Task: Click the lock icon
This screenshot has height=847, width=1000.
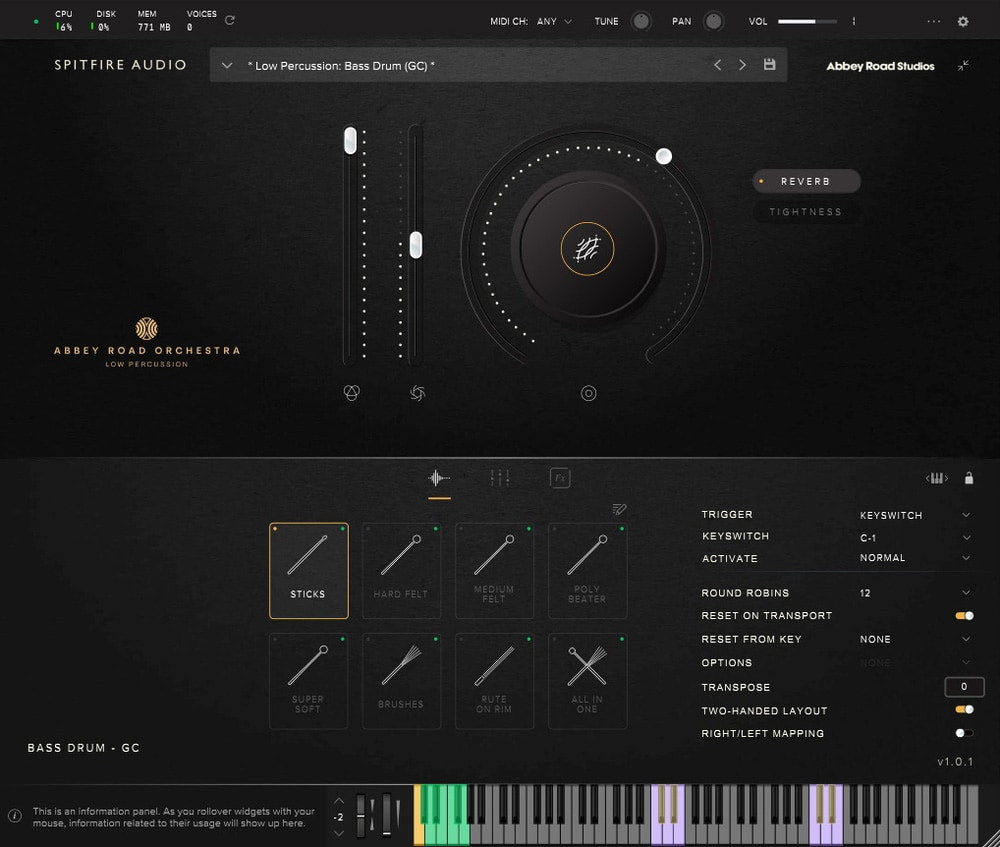Action: tap(968, 478)
